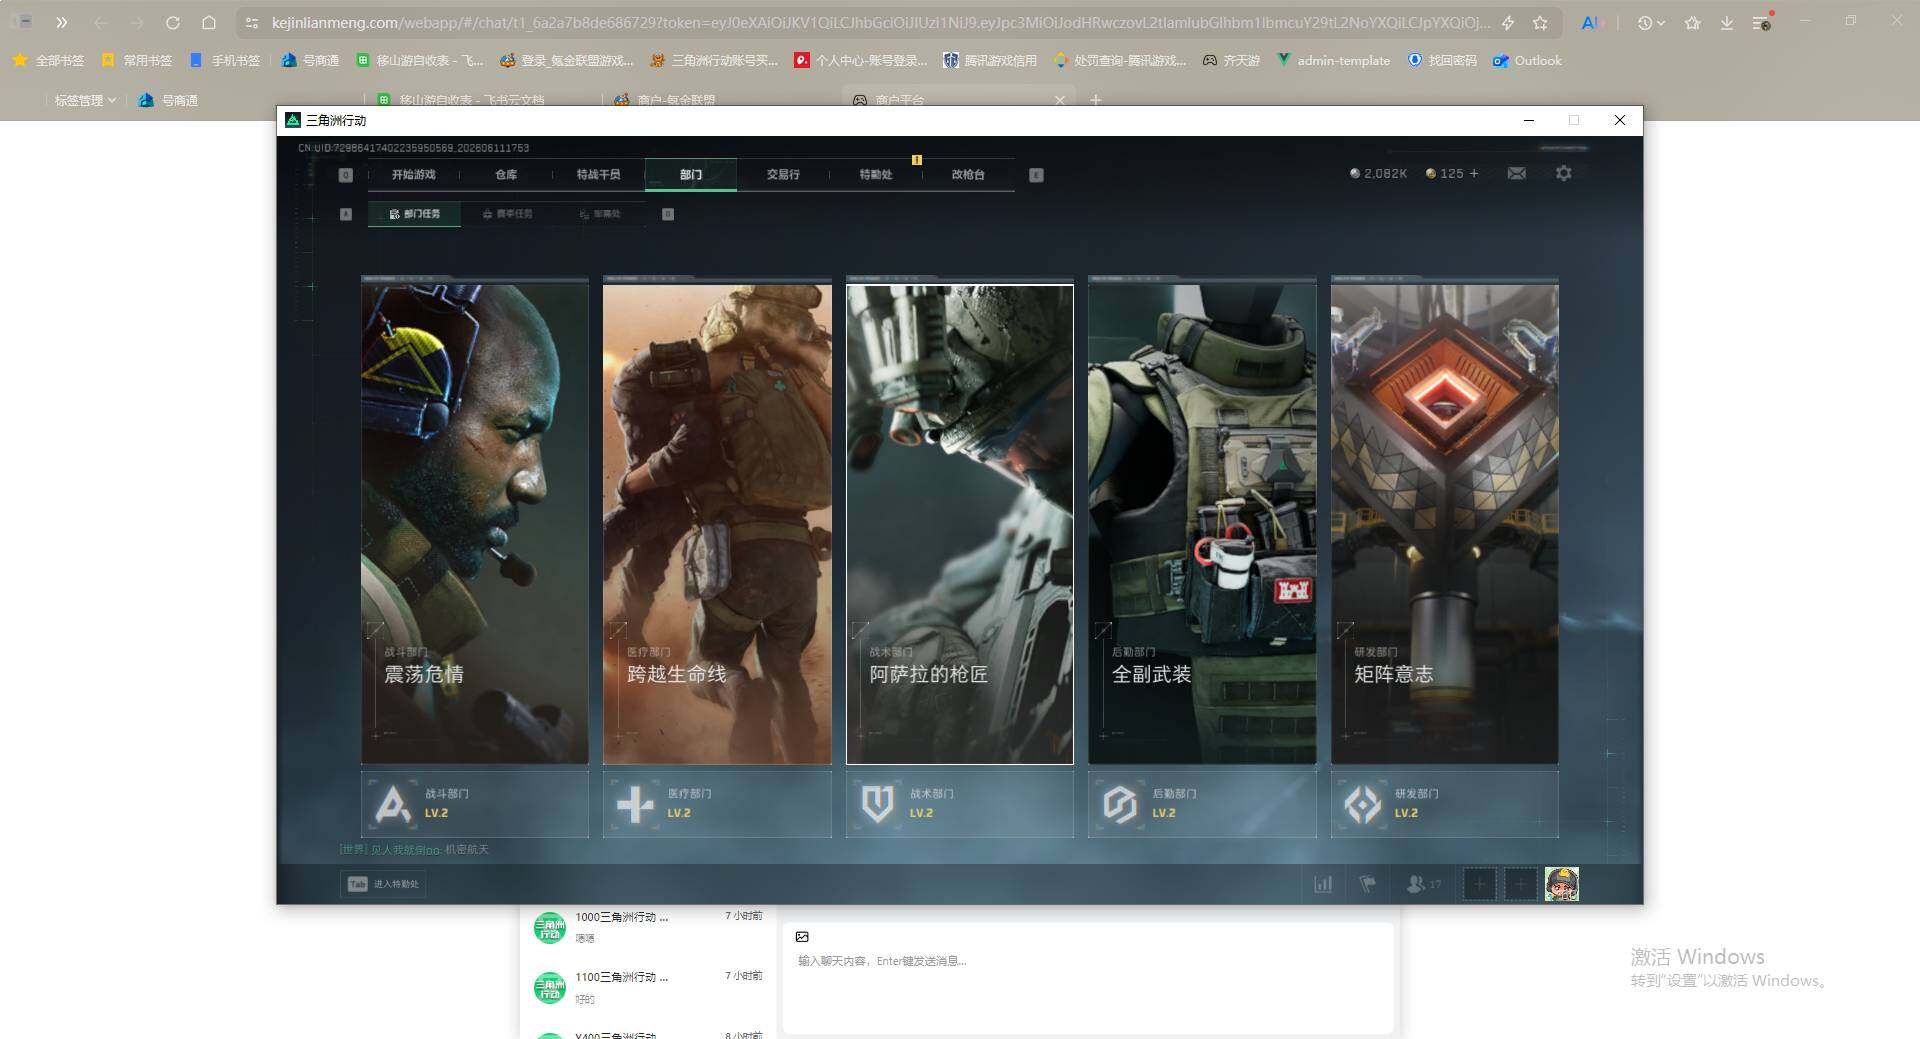Open the 全部书签 bookmarks folder
Screen dimensions: 1920x1039
click(48, 60)
